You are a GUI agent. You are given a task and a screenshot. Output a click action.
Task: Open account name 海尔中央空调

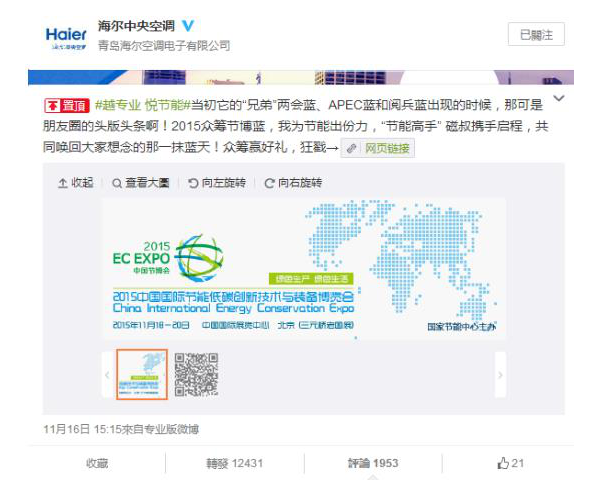point(136,26)
